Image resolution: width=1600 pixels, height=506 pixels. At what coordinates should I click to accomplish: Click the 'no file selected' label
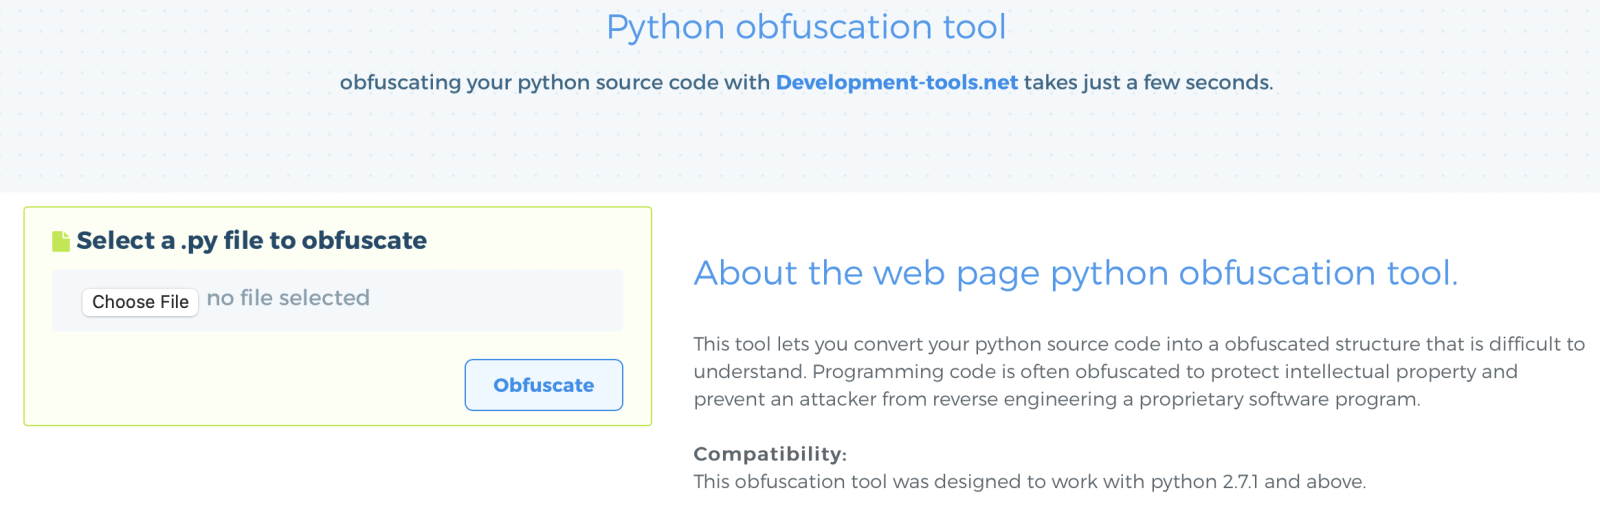(x=288, y=298)
